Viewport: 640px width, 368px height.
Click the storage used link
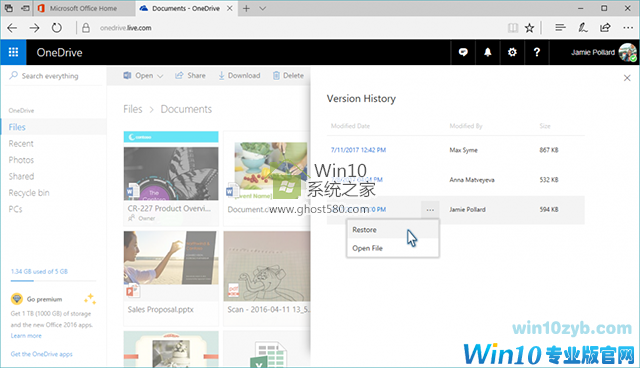[x=39, y=271]
